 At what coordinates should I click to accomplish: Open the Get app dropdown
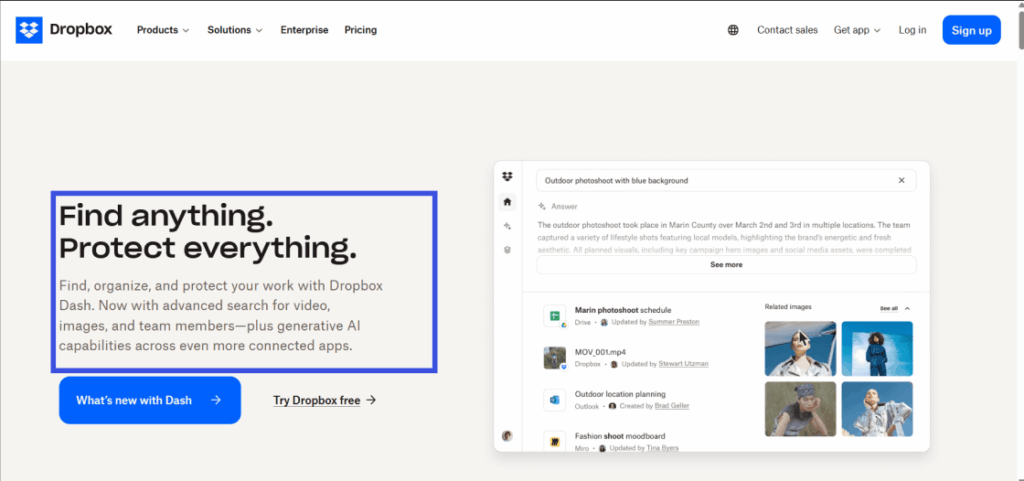coord(857,30)
